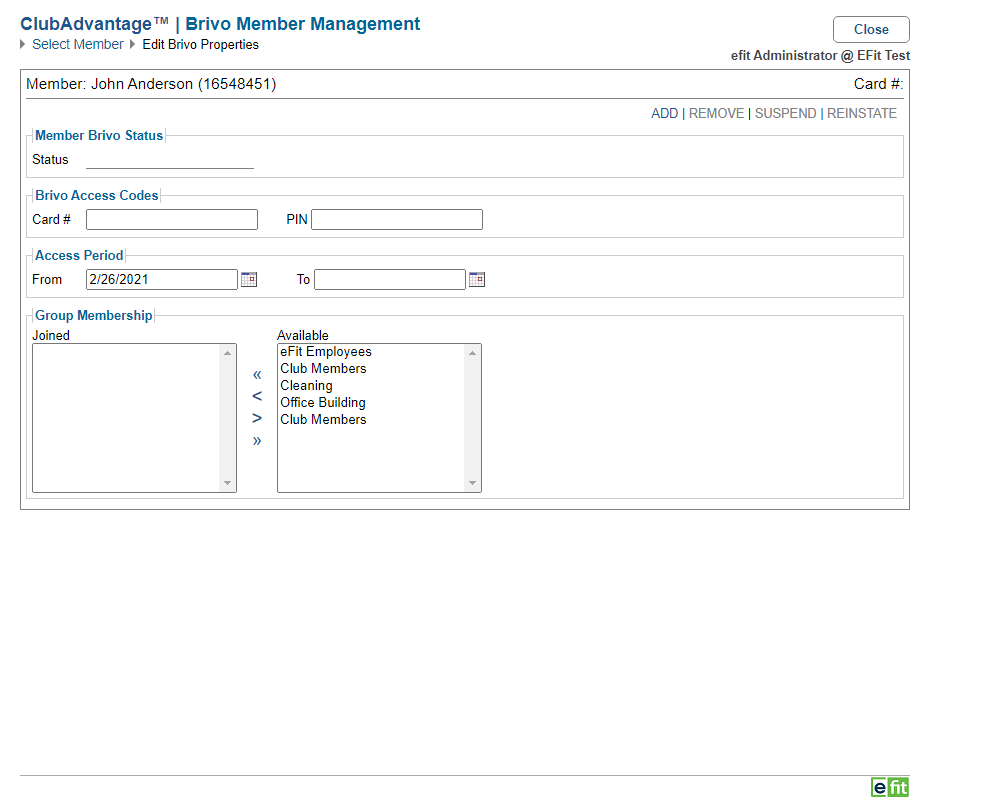Open the From date calendar picker
The height and width of the screenshot is (798, 999).
(249, 280)
